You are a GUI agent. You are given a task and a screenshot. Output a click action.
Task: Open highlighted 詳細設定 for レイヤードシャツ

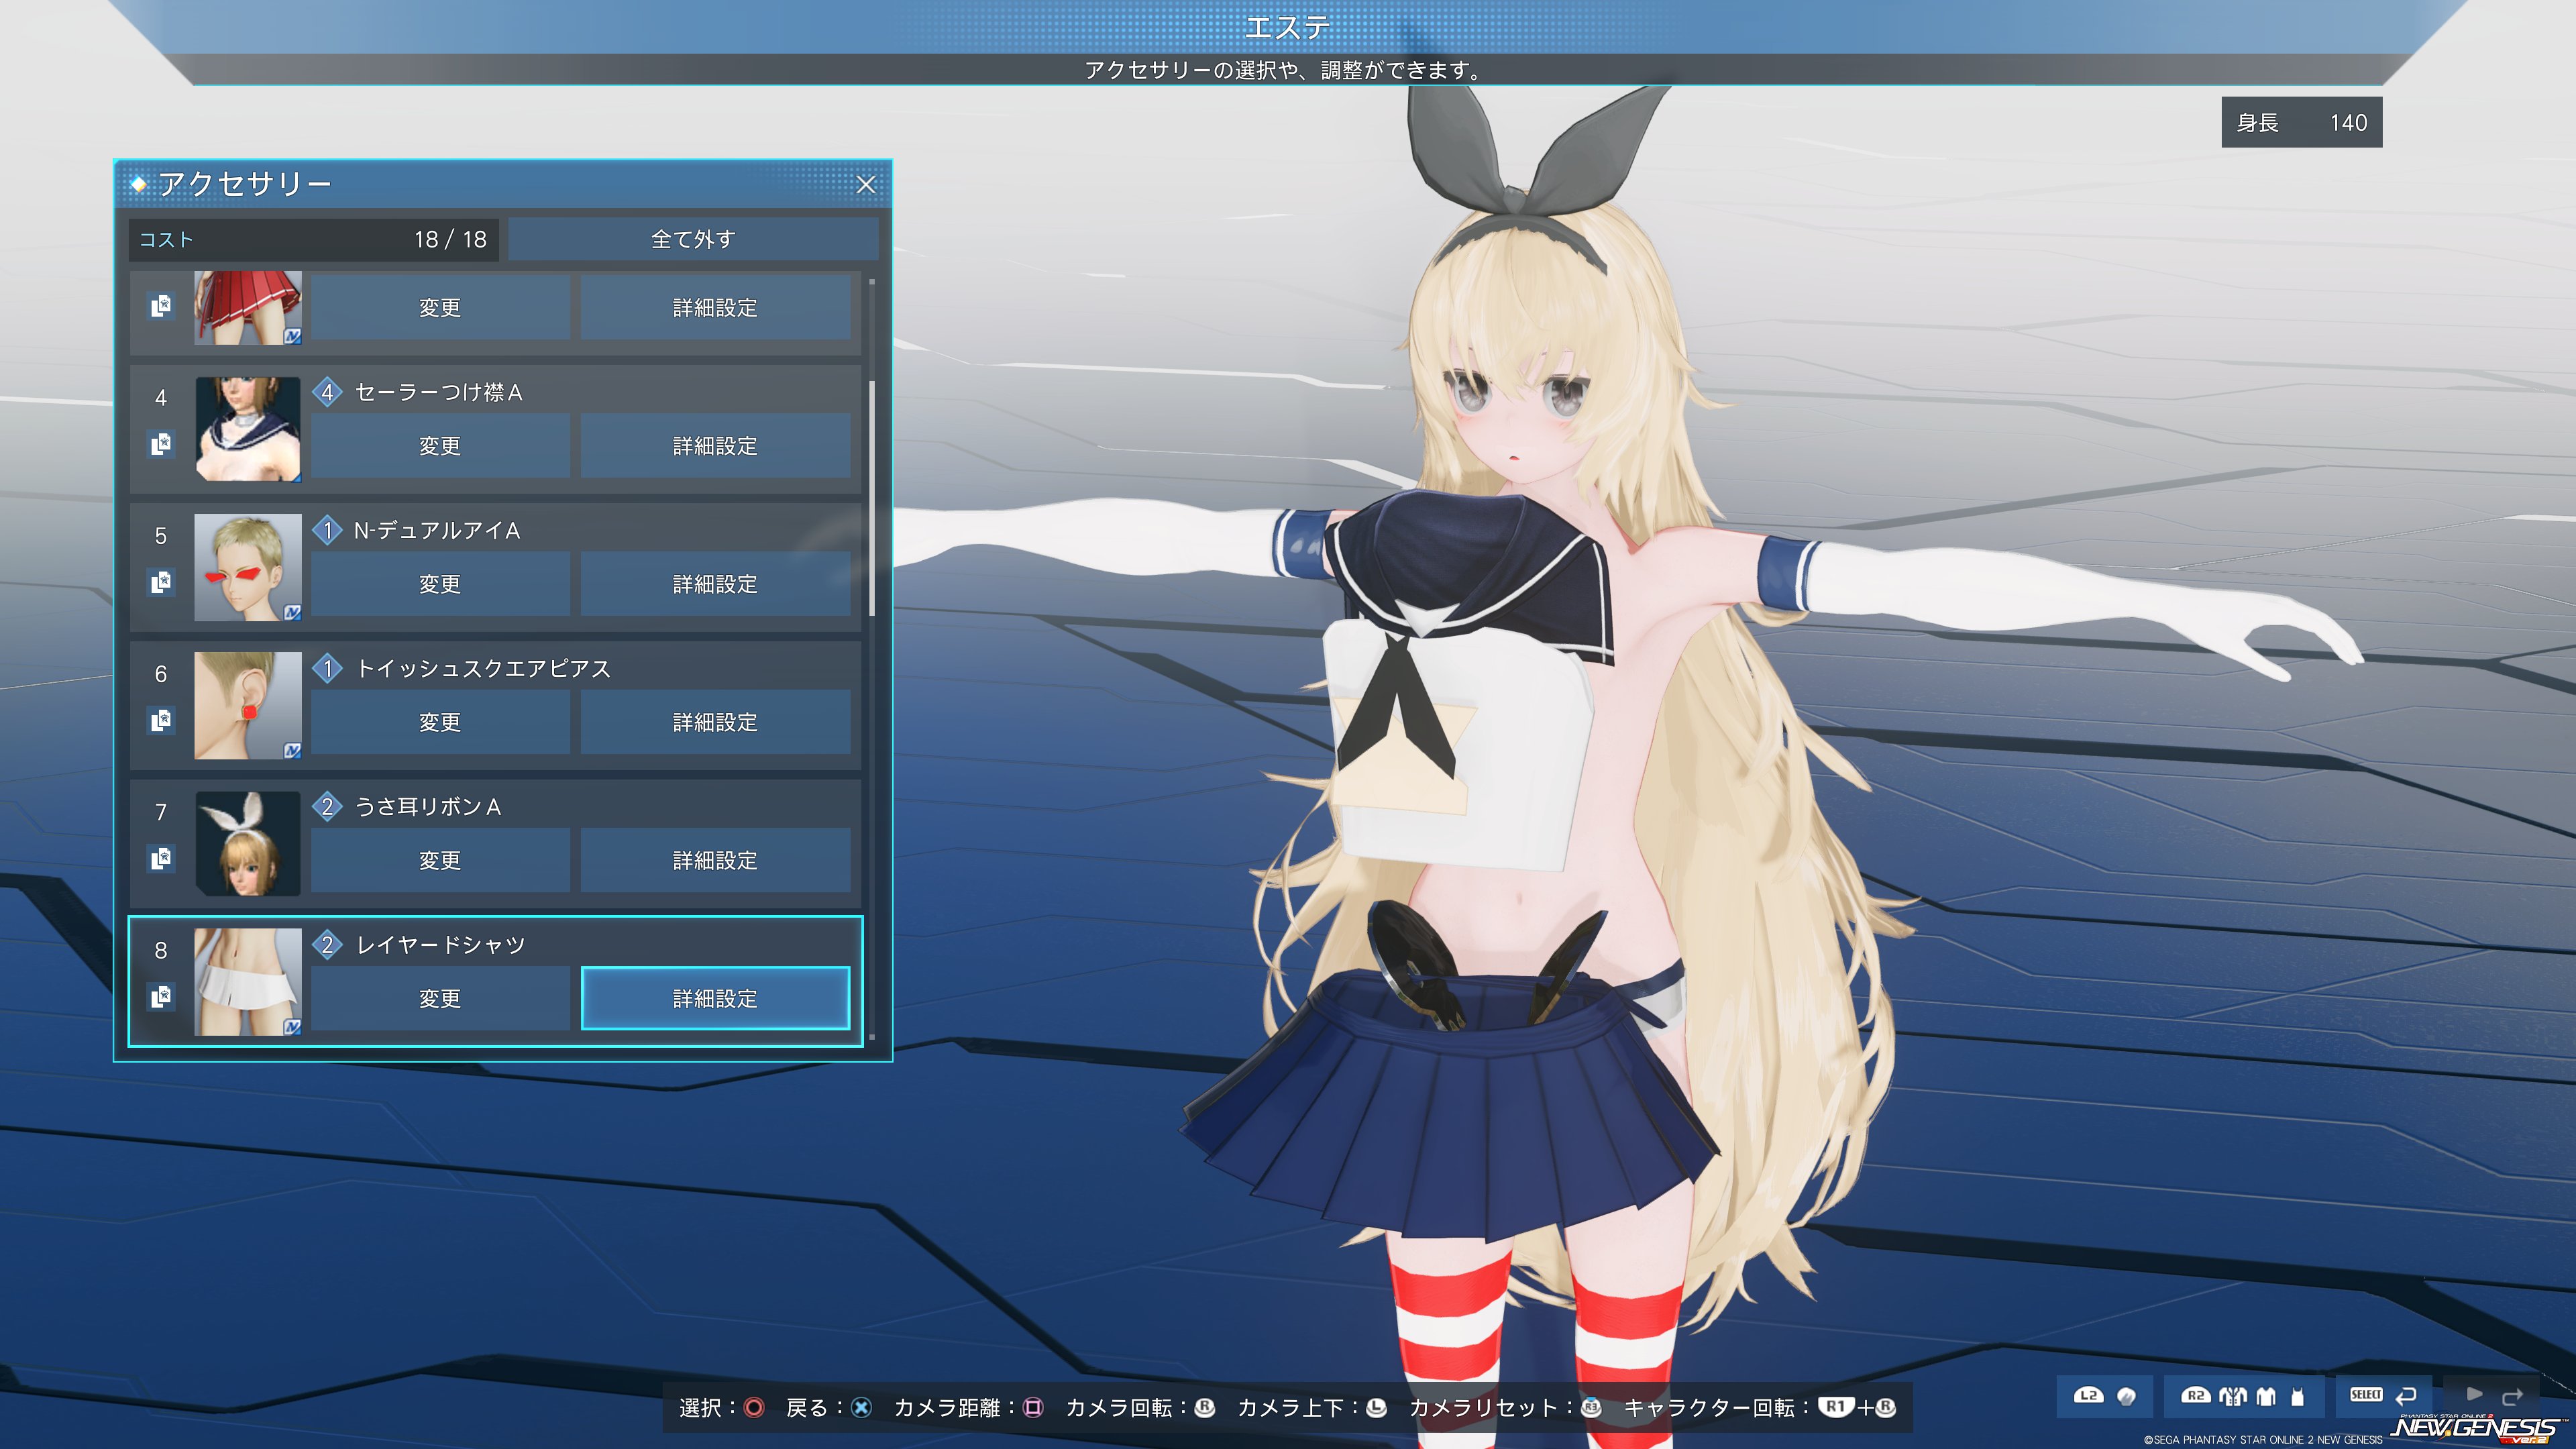point(715,998)
